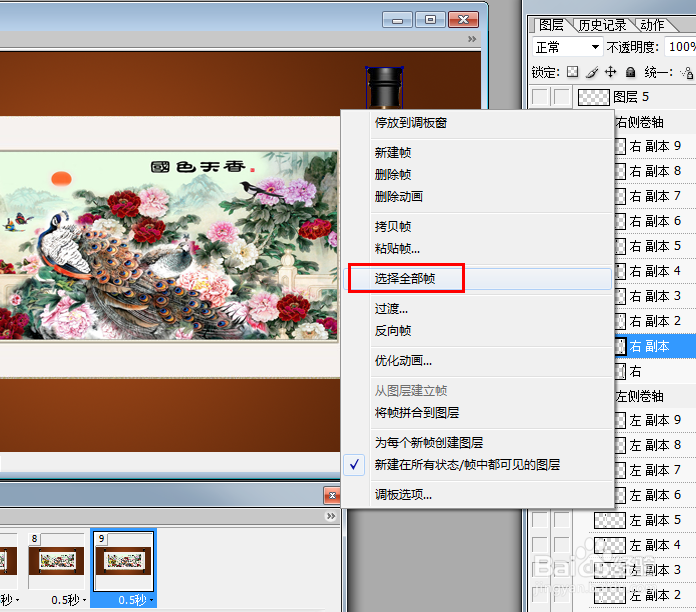Choose 删除帧 menu entry
This screenshot has height=612, width=696.
478,174
